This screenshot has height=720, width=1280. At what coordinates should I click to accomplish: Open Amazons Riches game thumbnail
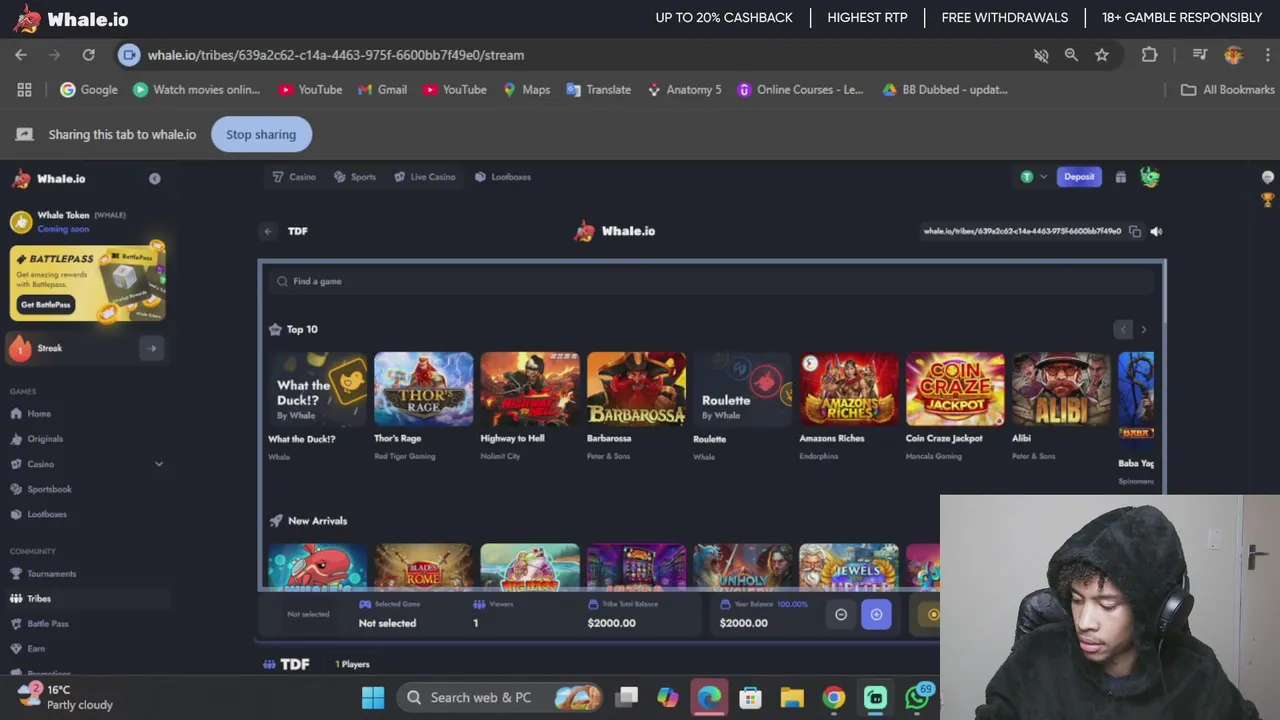[849, 389]
